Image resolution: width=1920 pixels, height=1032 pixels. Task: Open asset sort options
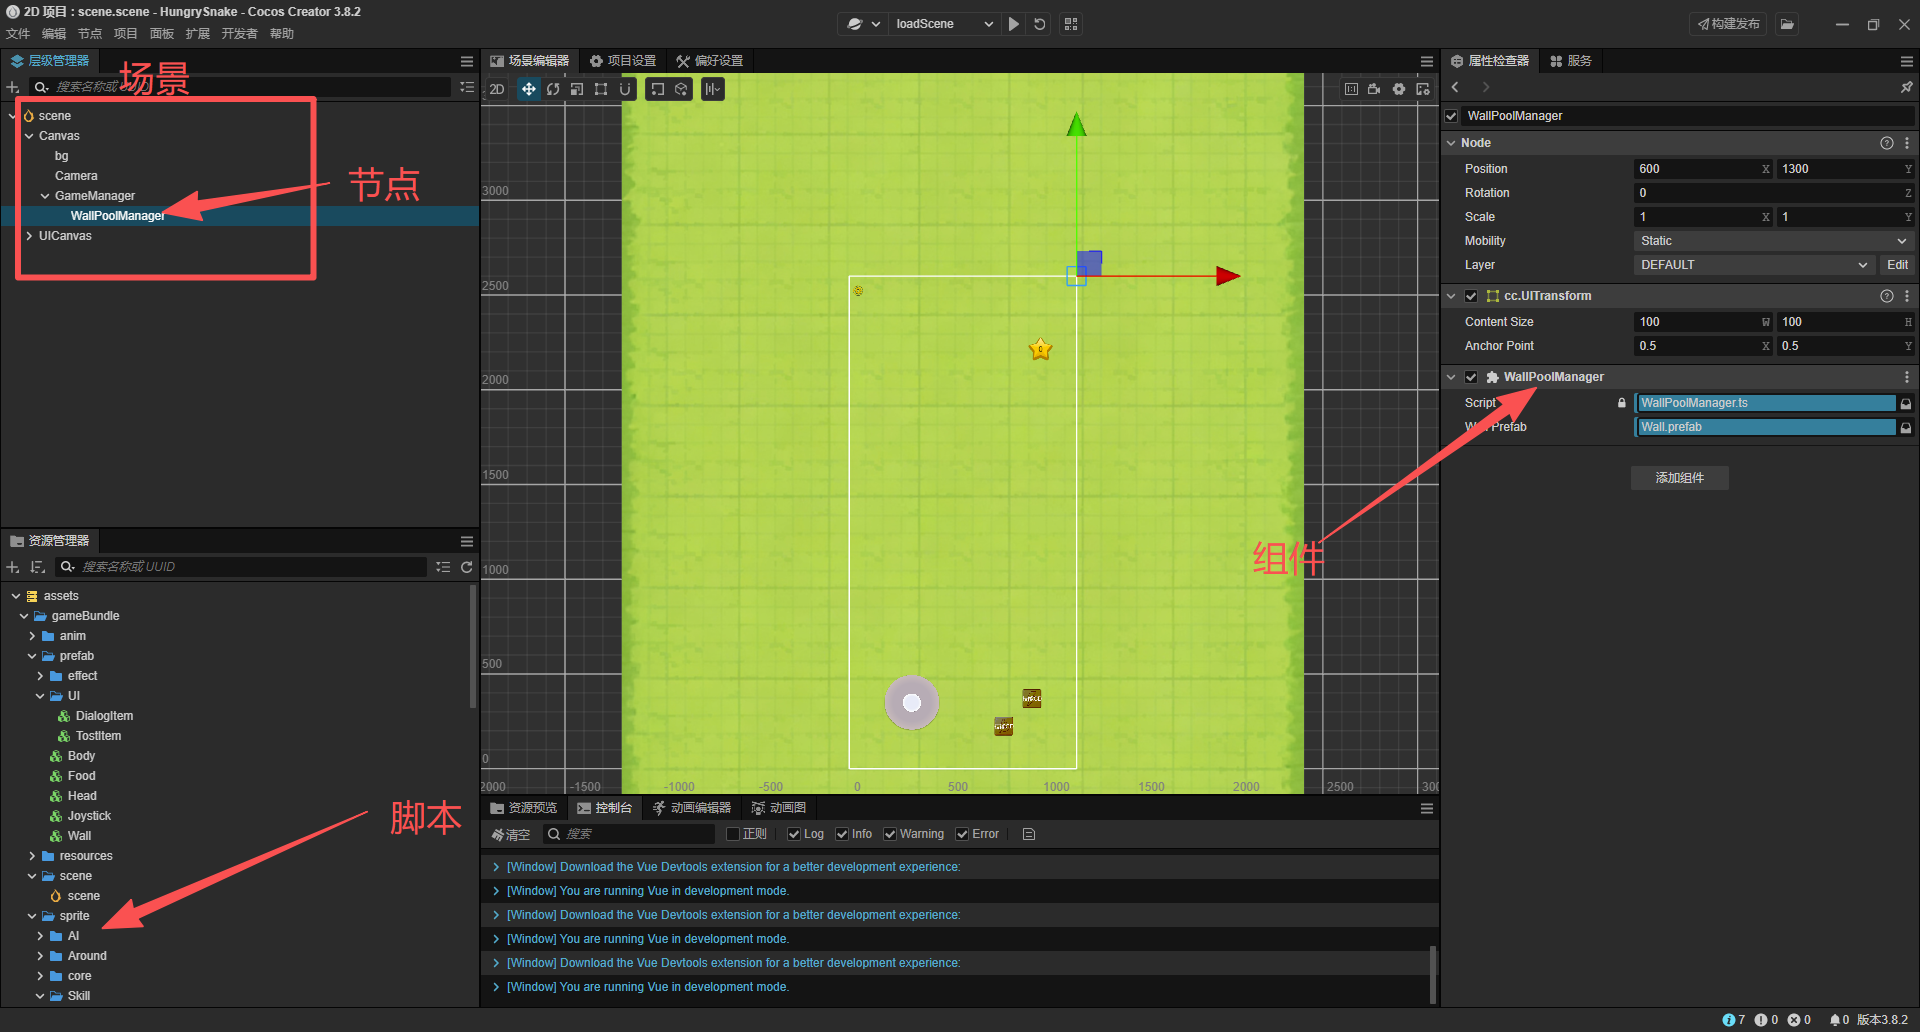(38, 567)
